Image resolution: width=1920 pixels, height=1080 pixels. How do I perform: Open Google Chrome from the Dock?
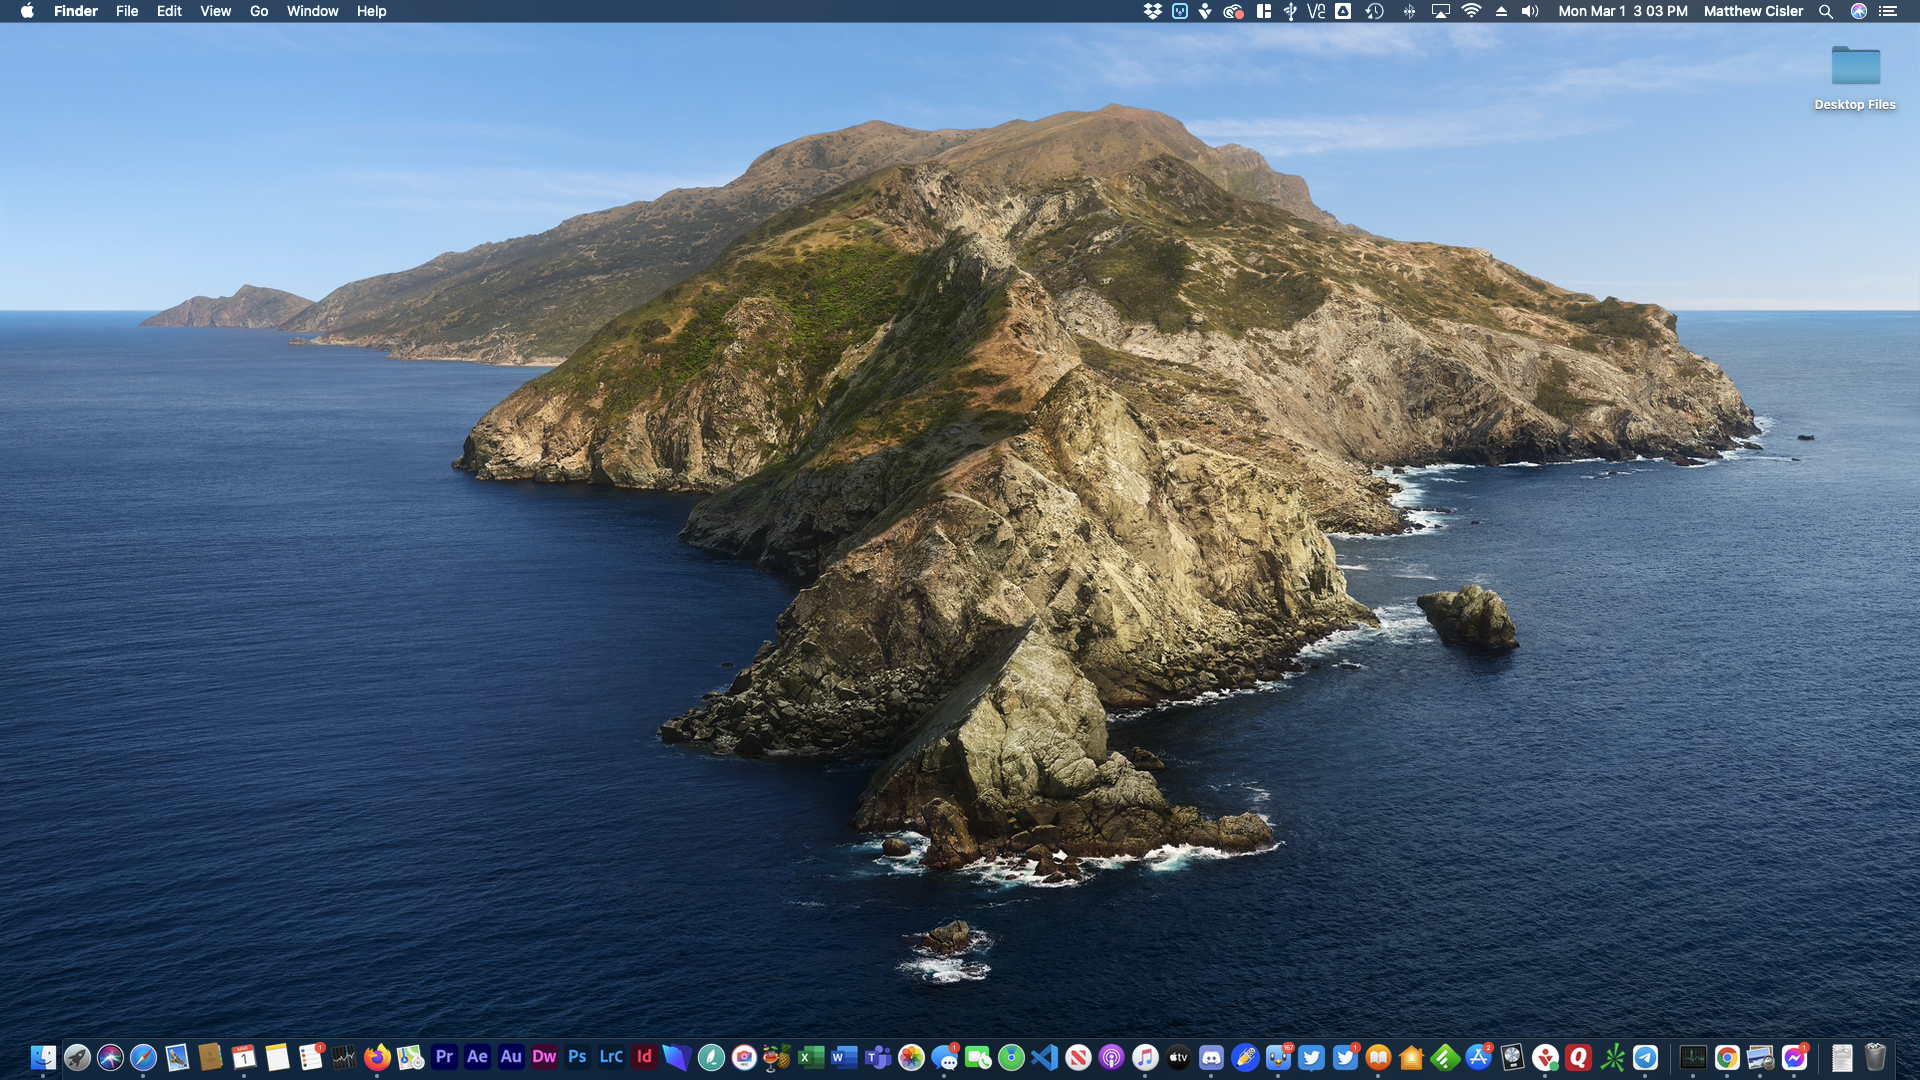pyautogui.click(x=1727, y=1057)
